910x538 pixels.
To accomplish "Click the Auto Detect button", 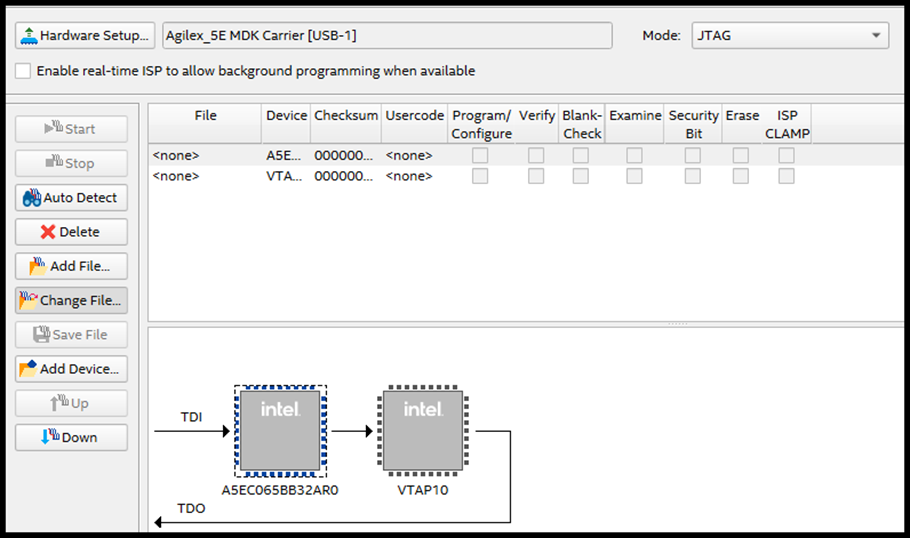I will pos(71,198).
